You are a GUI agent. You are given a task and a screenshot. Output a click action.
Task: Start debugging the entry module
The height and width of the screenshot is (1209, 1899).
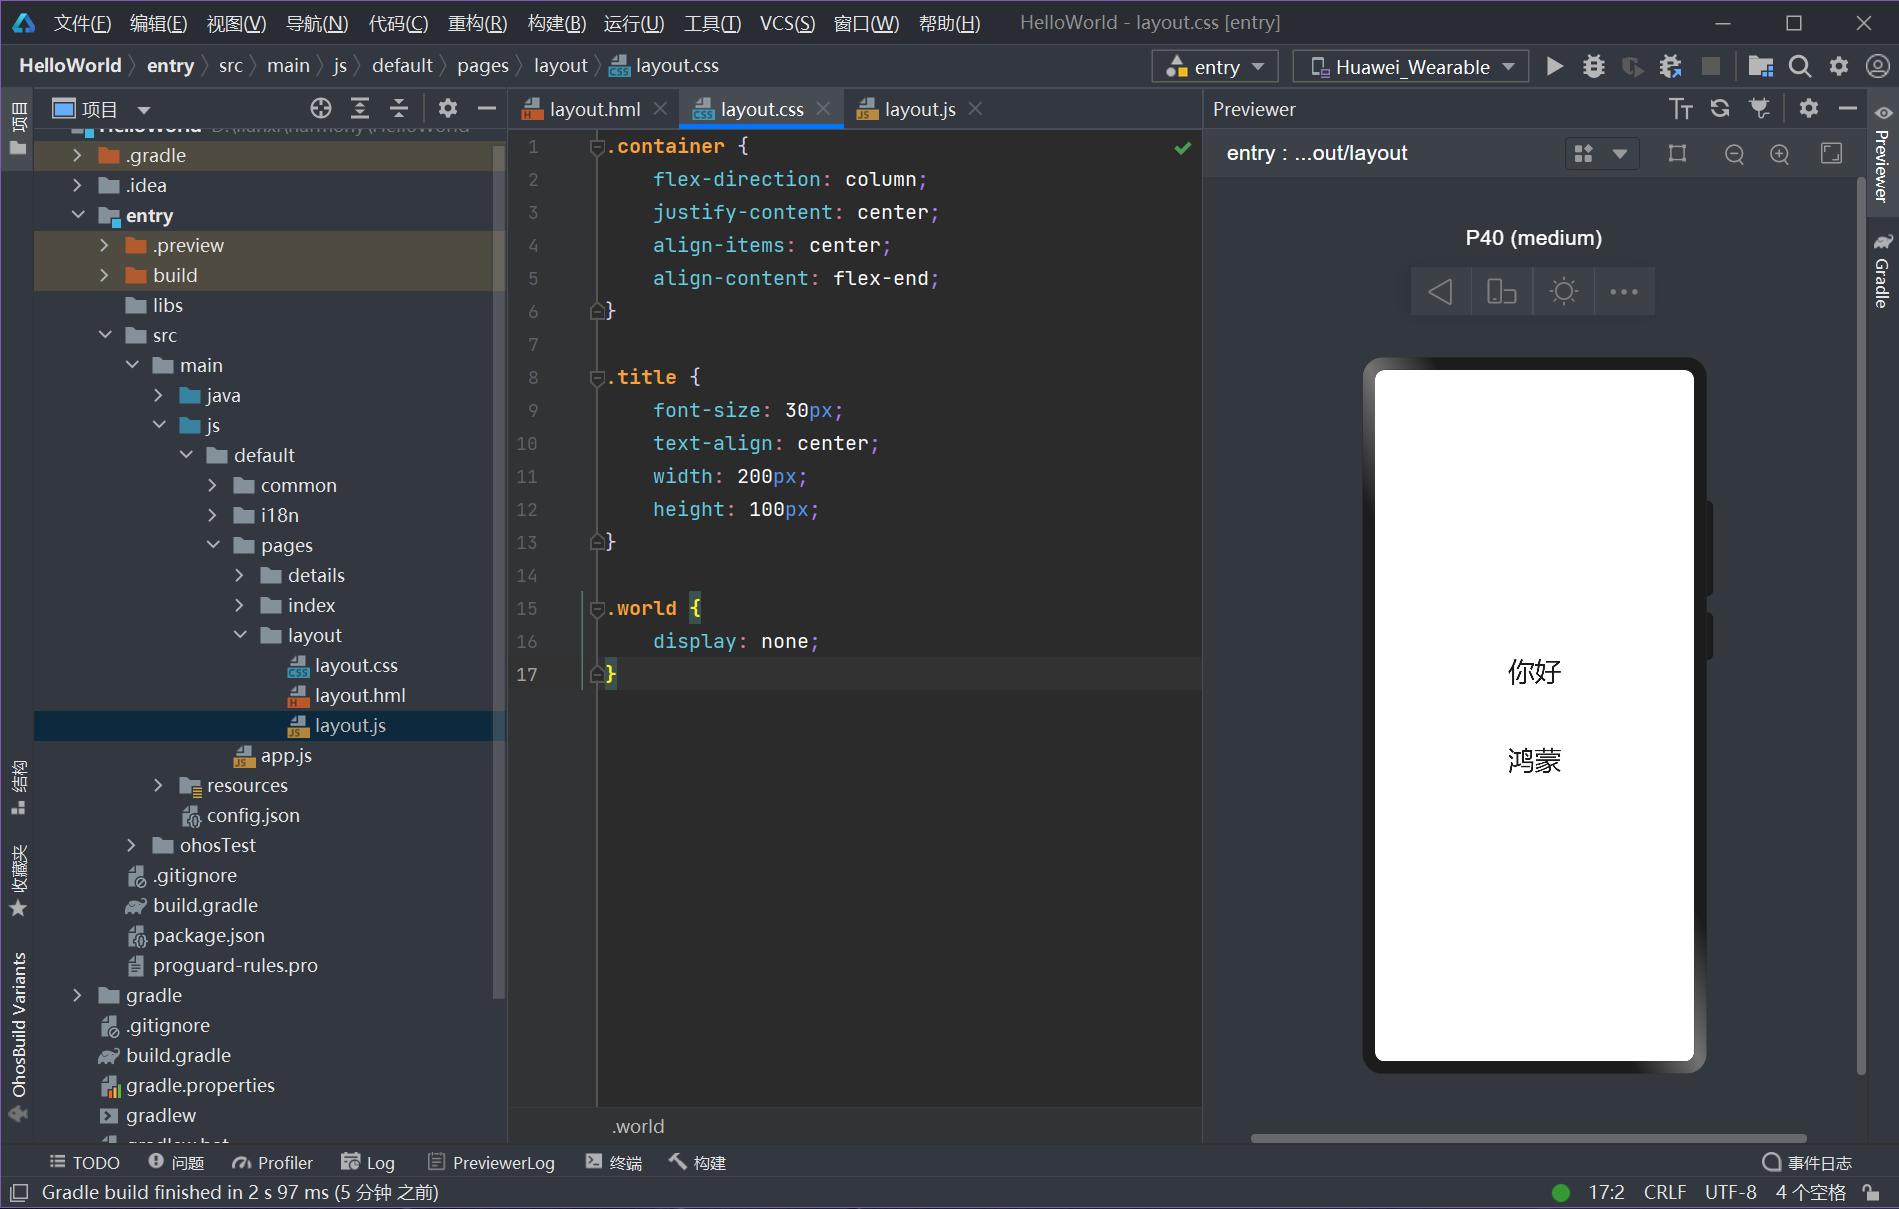click(1593, 65)
